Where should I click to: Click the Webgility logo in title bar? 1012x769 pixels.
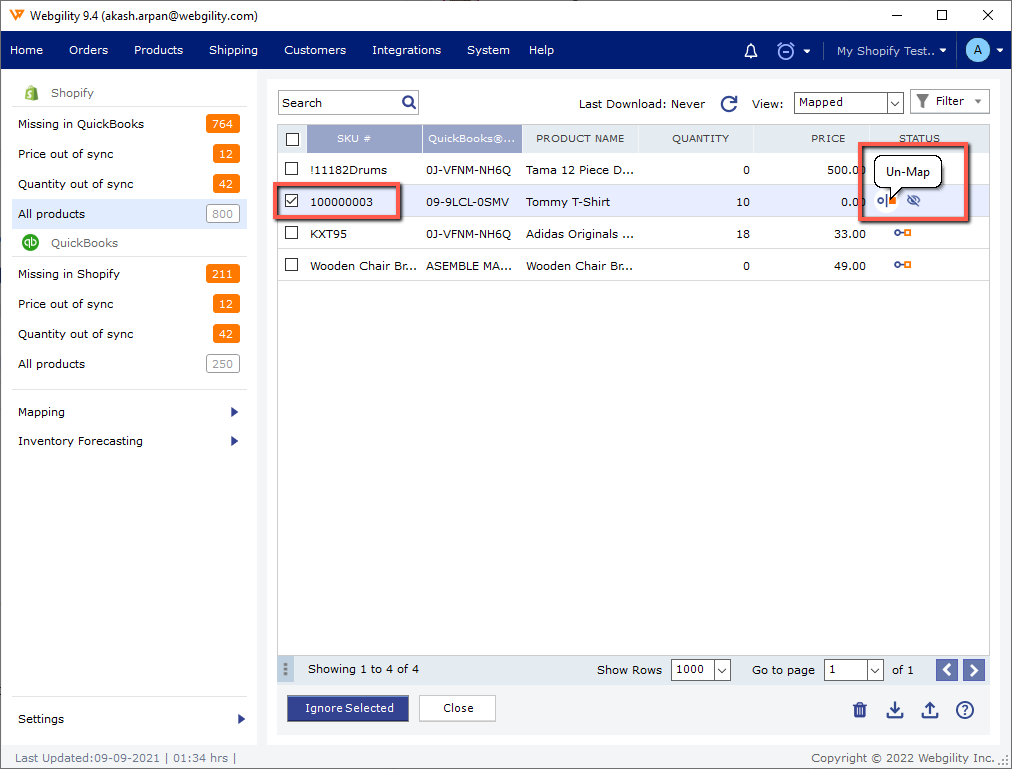17,15
